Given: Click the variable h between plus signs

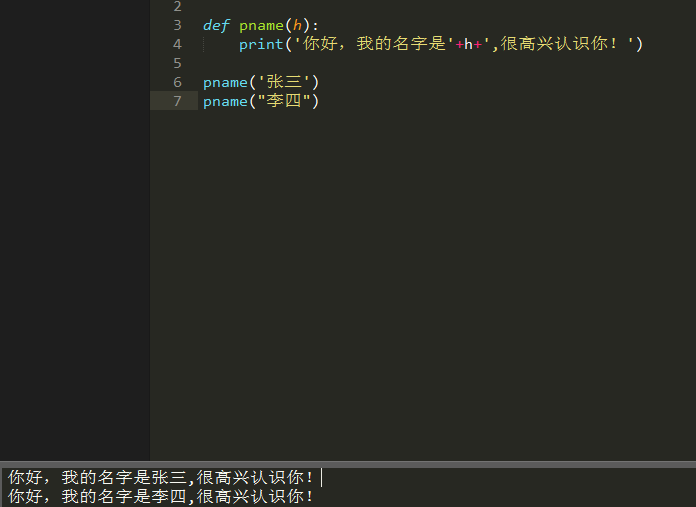Looking at the screenshot, I should click(x=468, y=44).
